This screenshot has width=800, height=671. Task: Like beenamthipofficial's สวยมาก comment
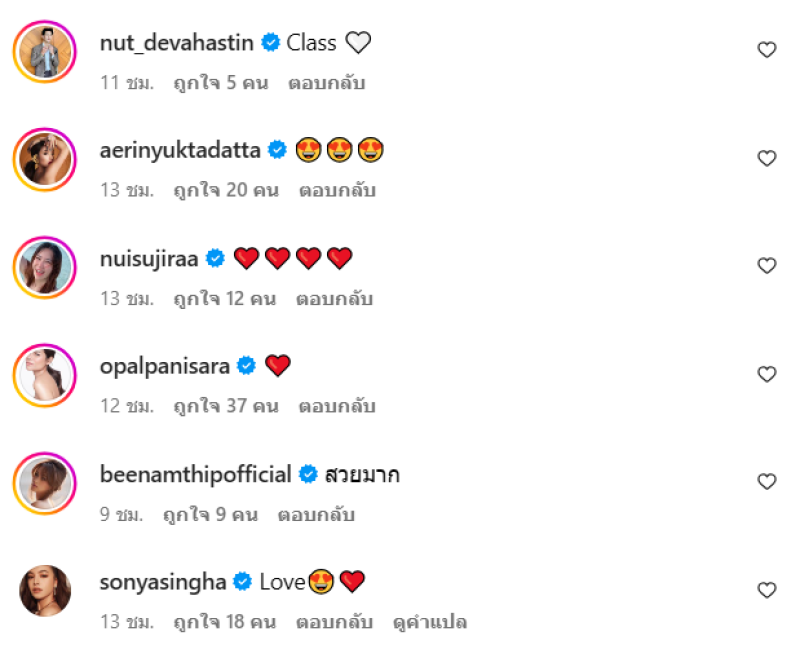pos(766,482)
